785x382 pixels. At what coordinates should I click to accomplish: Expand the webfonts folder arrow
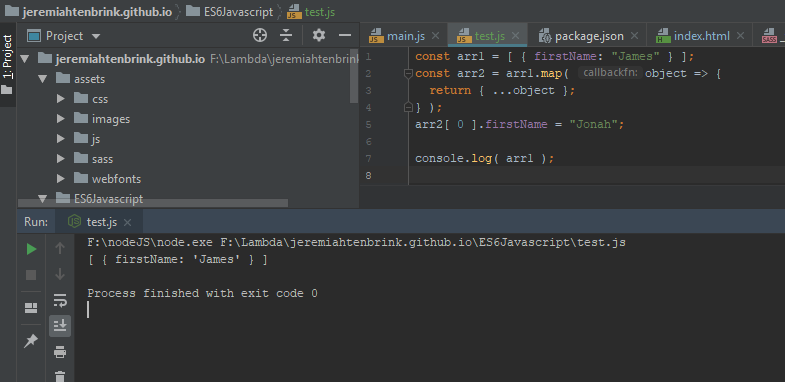61,179
